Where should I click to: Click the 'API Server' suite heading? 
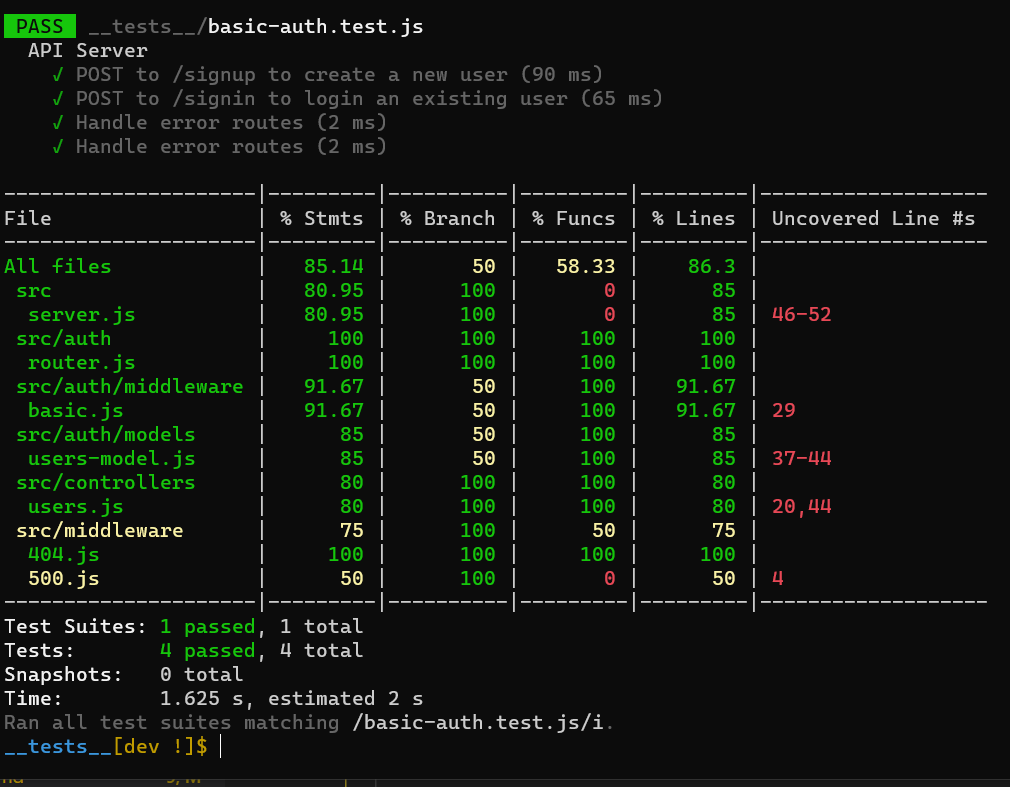[88, 50]
